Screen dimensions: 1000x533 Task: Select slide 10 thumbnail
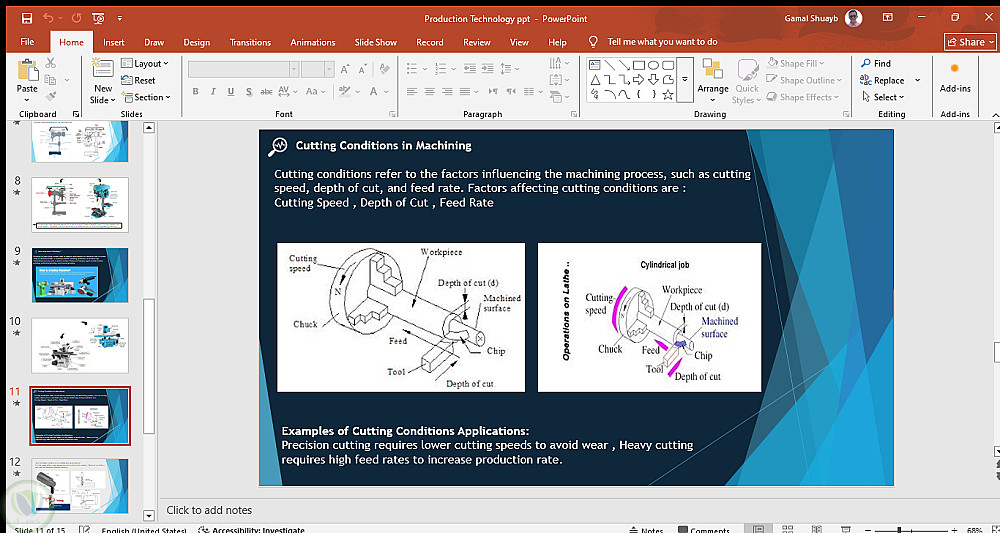tap(80, 346)
